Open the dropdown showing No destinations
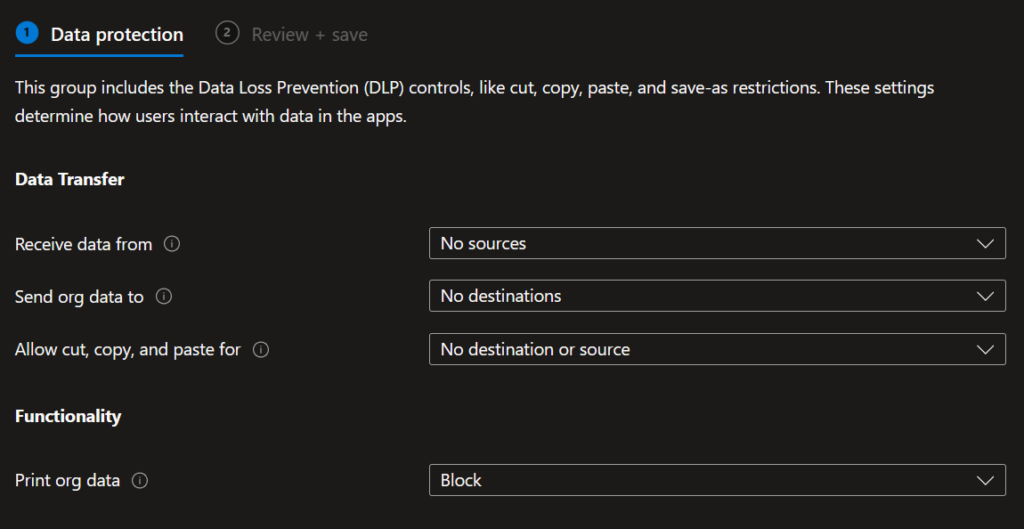Viewport: 1024px width, 529px height. (716, 297)
